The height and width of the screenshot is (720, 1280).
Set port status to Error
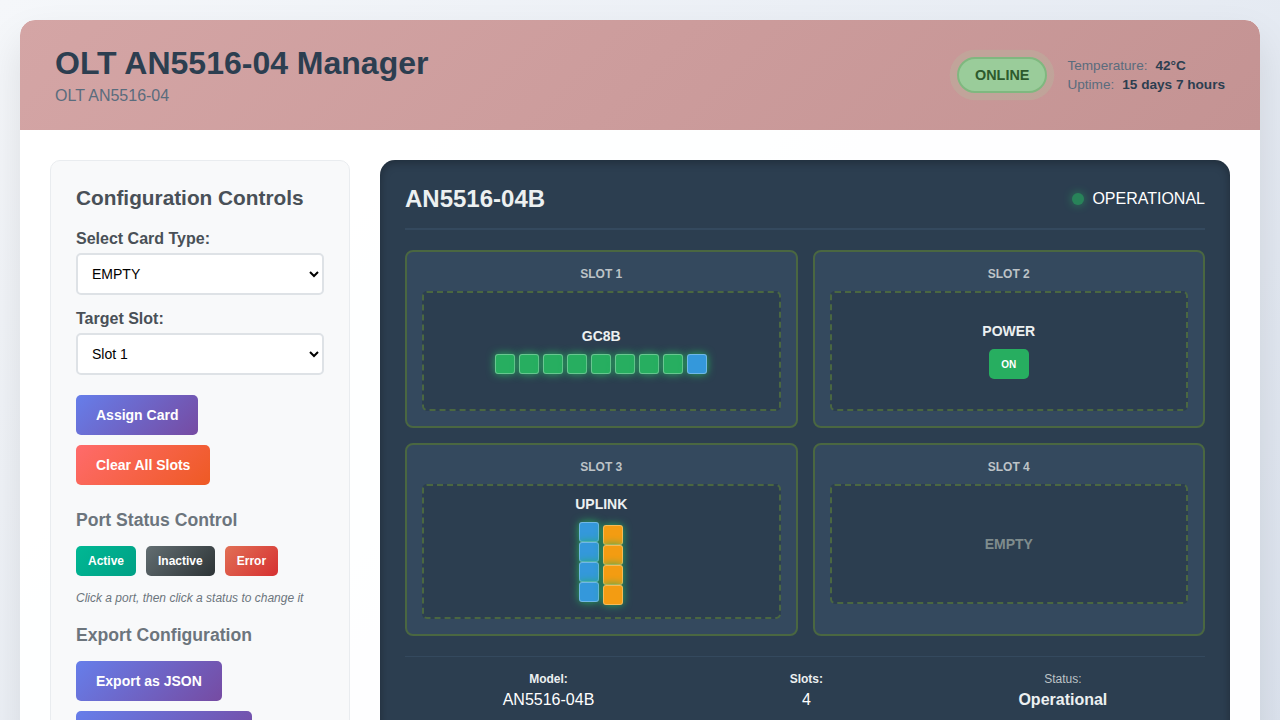[251, 561]
